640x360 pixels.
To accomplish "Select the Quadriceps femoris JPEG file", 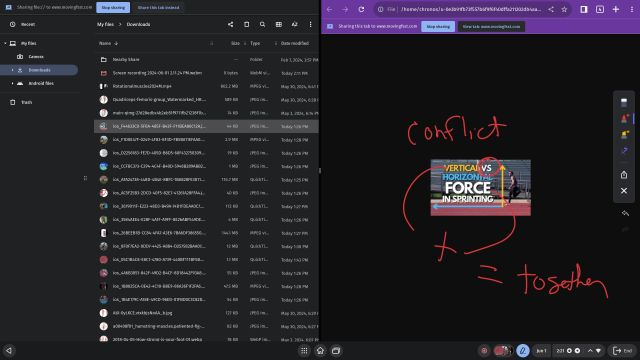I will click(x=206, y=100).
